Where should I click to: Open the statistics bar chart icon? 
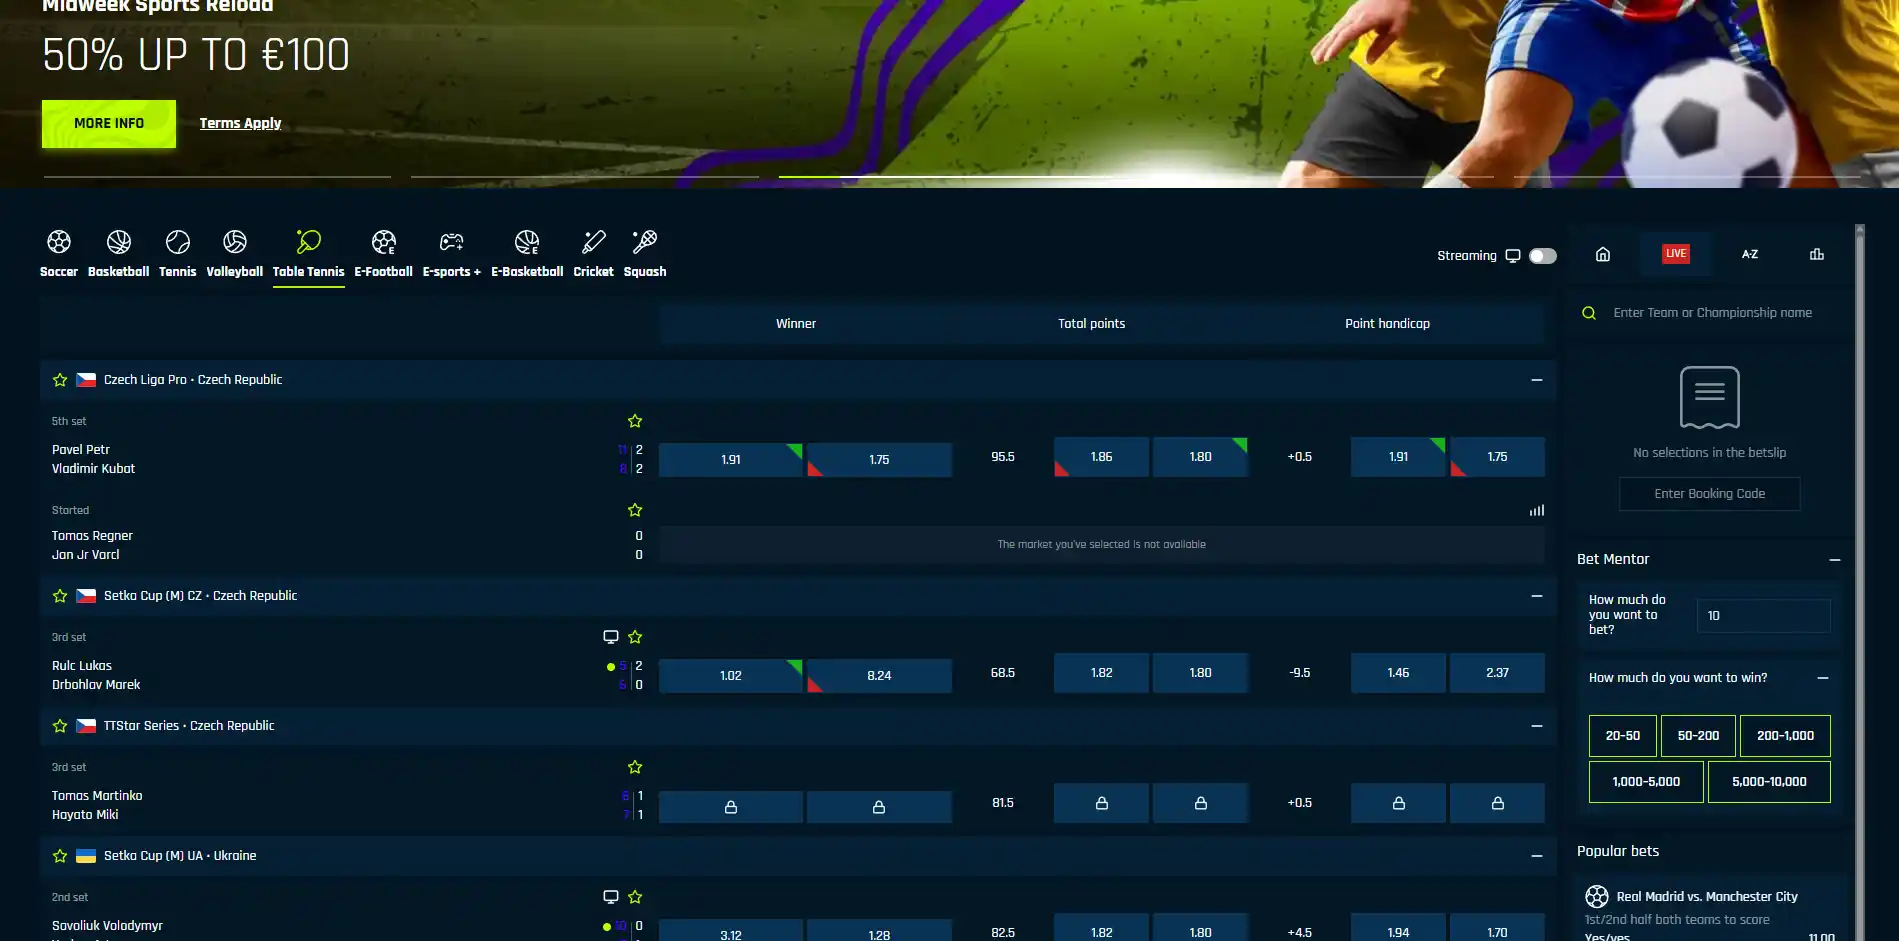(x=1817, y=254)
